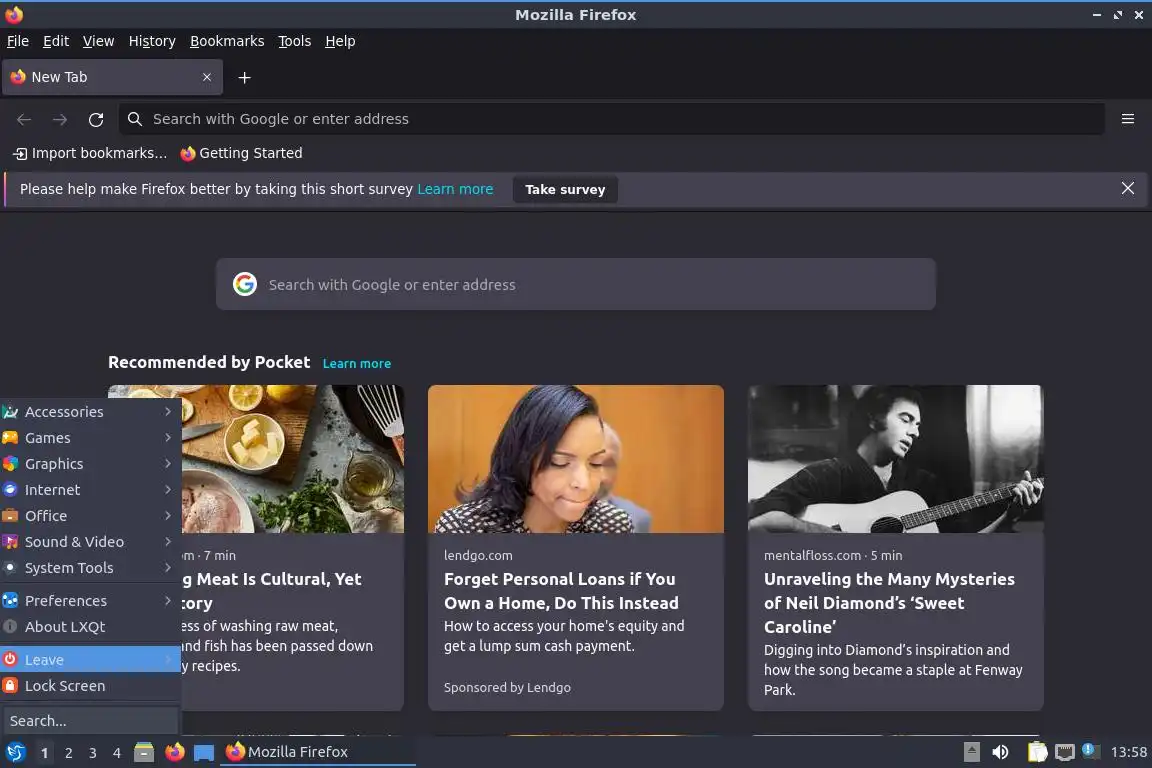Open the Tools menu
Image resolution: width=1152 pixels, height=768 pixels.
coord(295,41)
